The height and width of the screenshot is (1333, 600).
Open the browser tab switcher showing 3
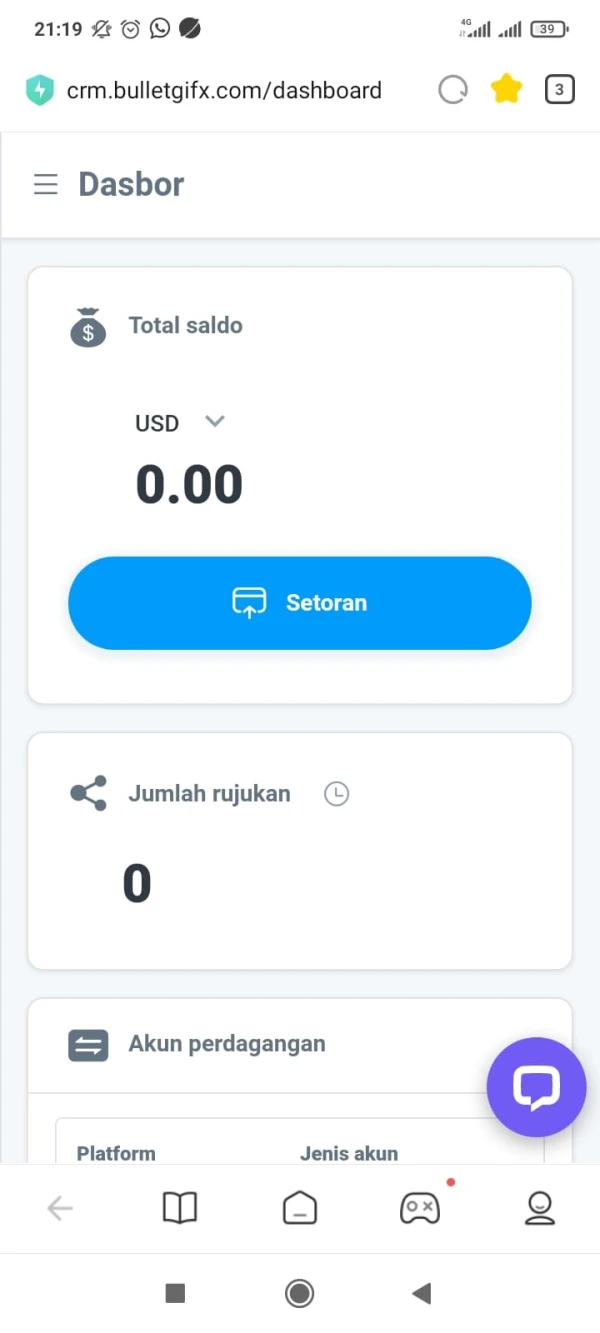[559, 90]
